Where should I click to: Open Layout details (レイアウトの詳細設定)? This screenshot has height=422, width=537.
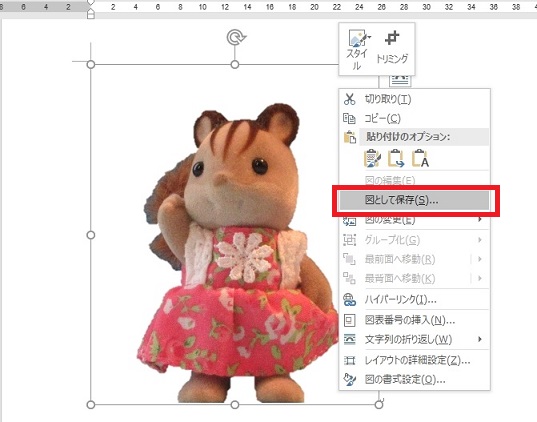(415, 360)
